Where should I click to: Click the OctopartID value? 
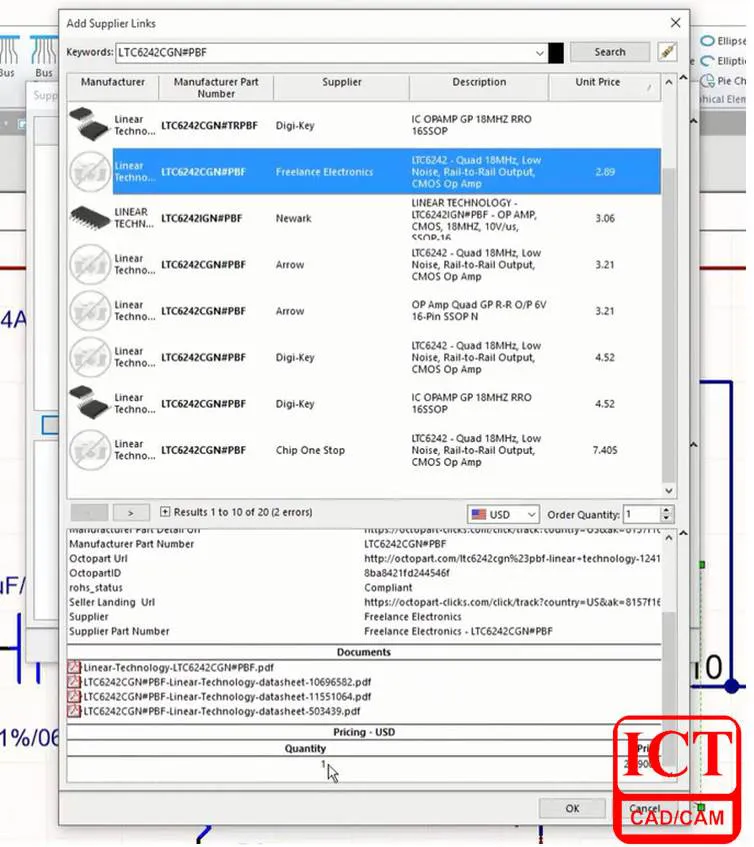click(x=407, y=573)
